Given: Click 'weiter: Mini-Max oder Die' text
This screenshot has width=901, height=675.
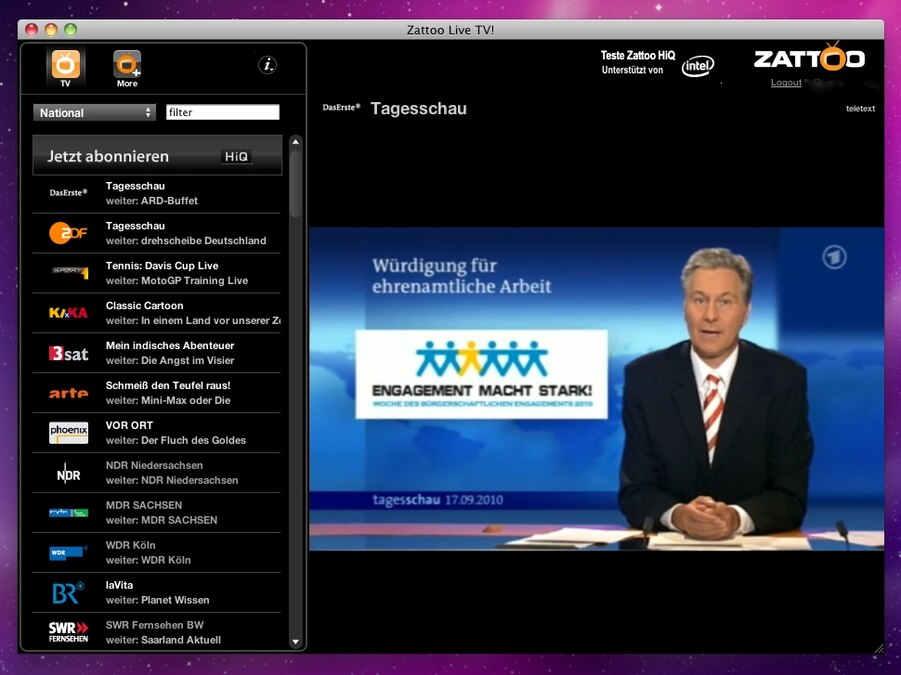Looking at the screenshot, I should [168, 400].
